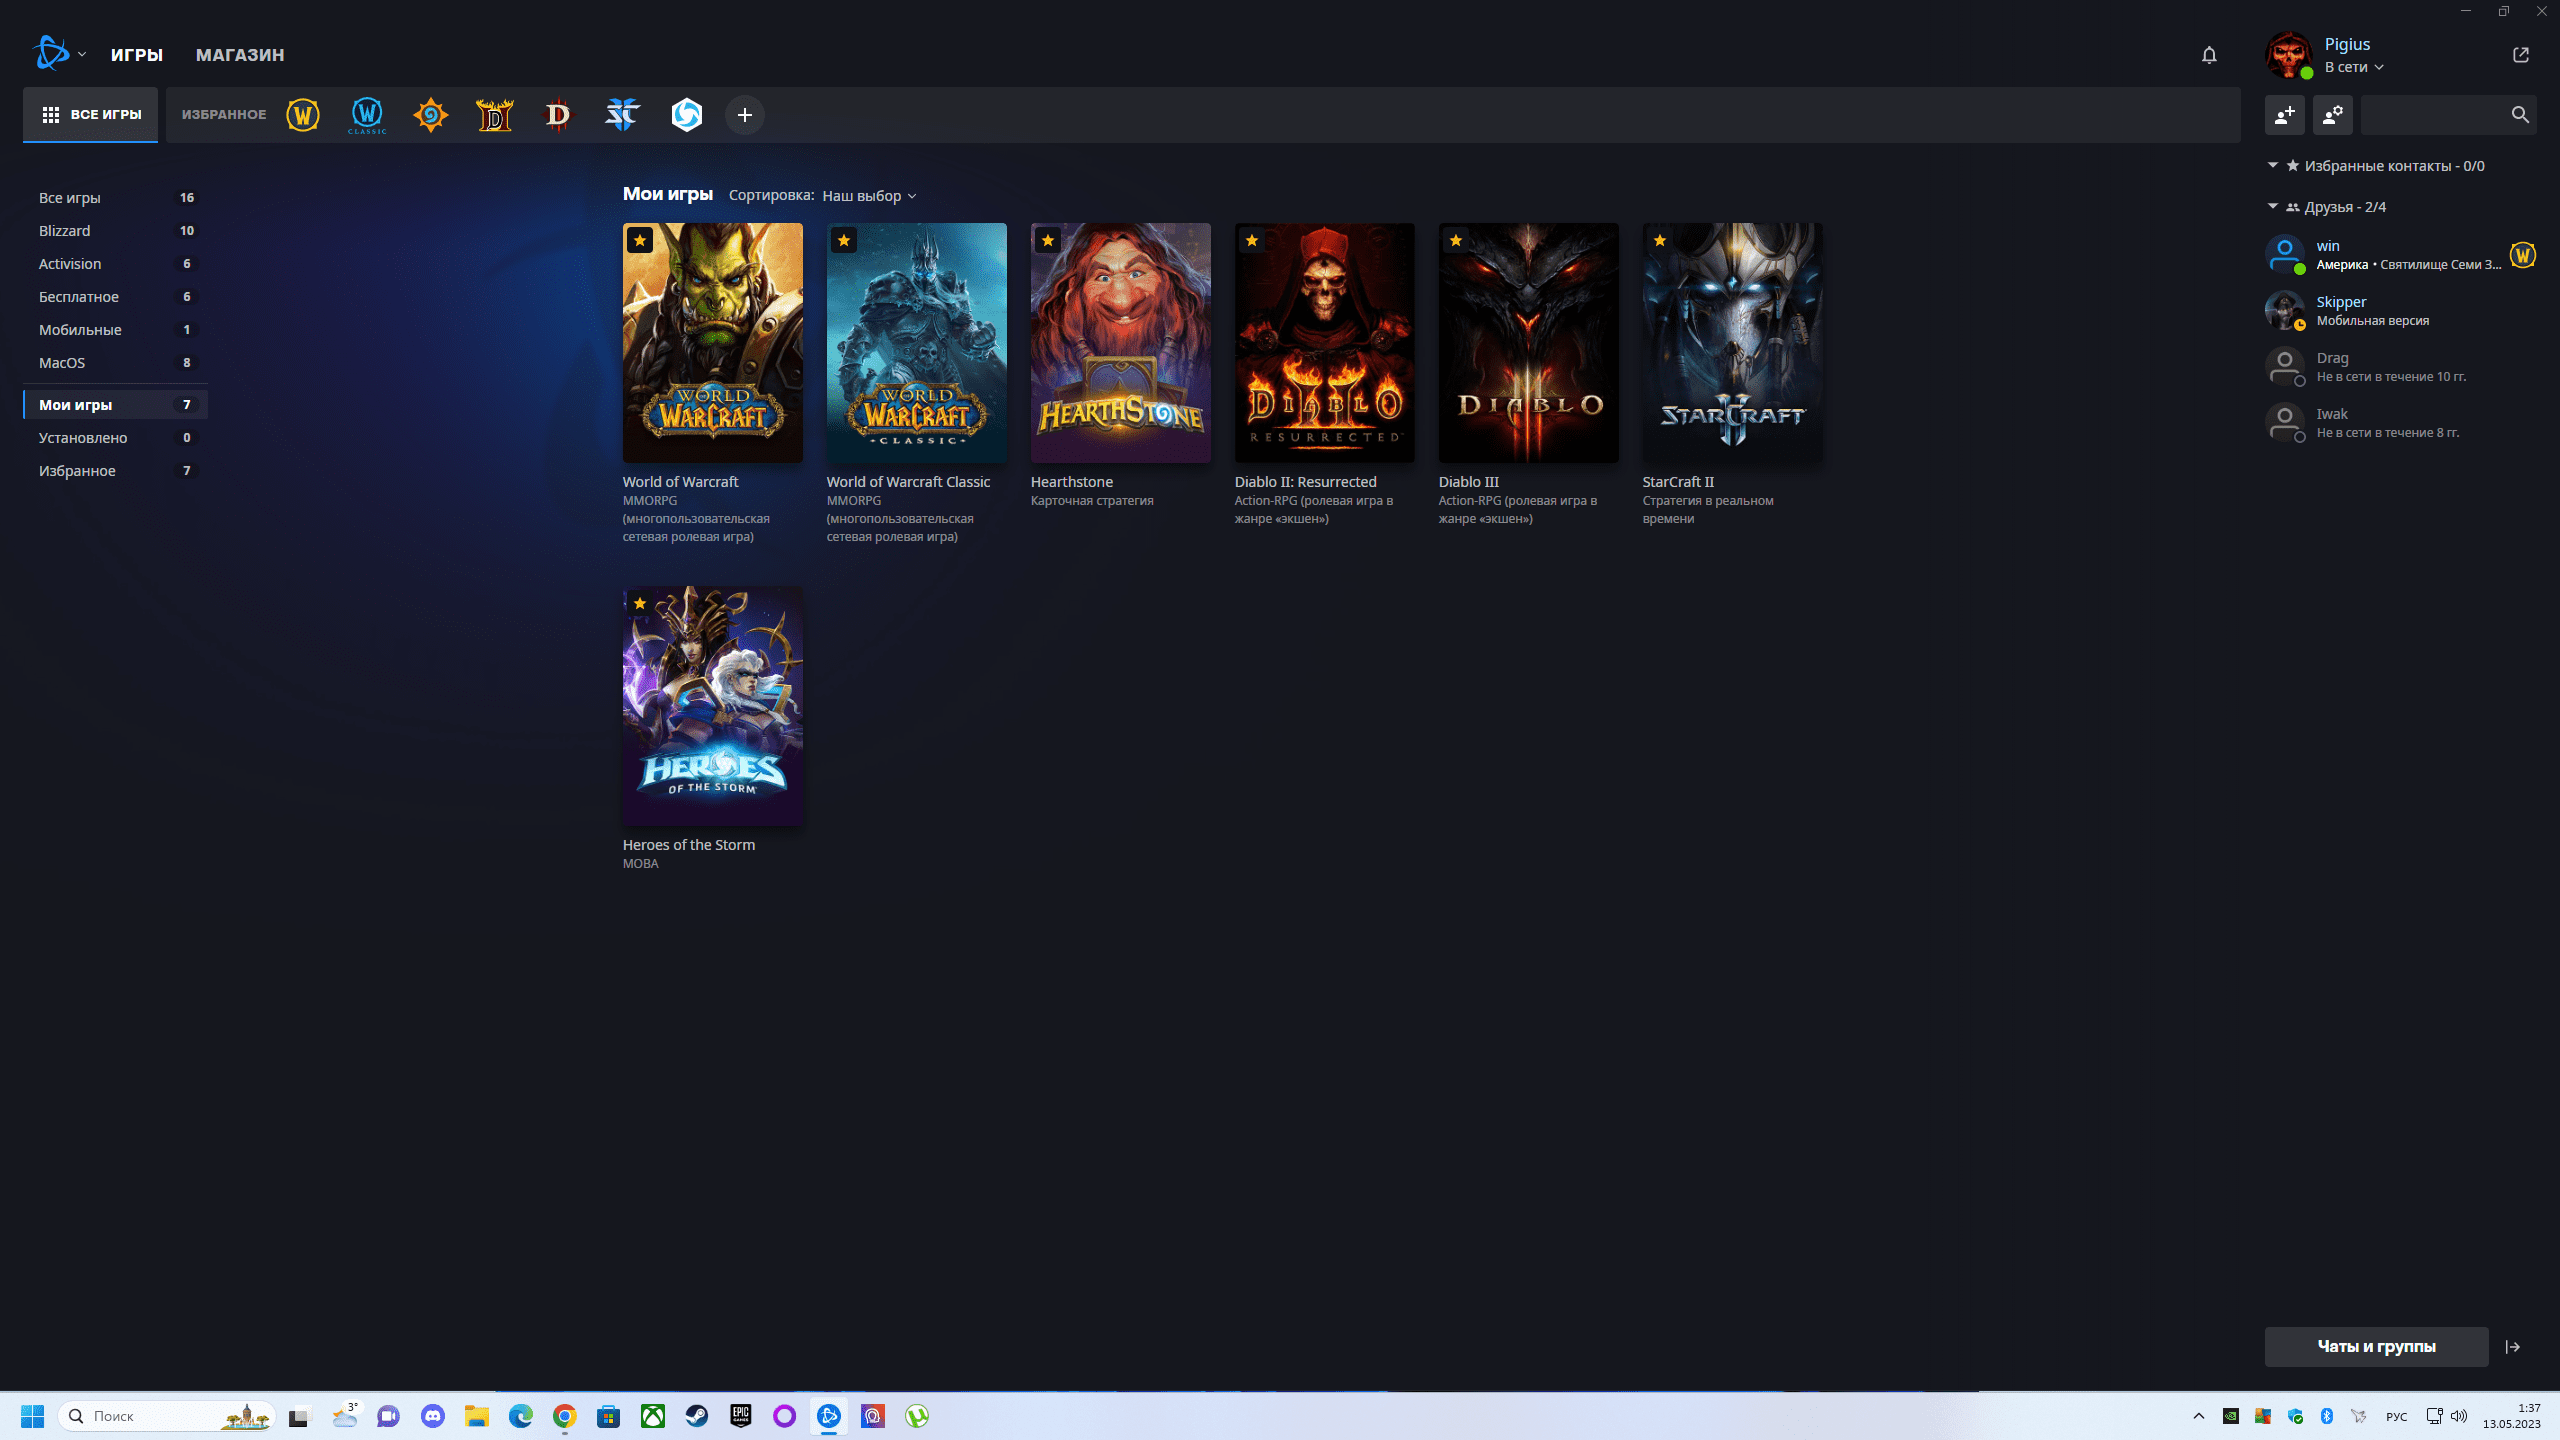Click the add favorite plus button
The width and height of the screenshot is (2560, 1440).
click(x=744, y=115)
